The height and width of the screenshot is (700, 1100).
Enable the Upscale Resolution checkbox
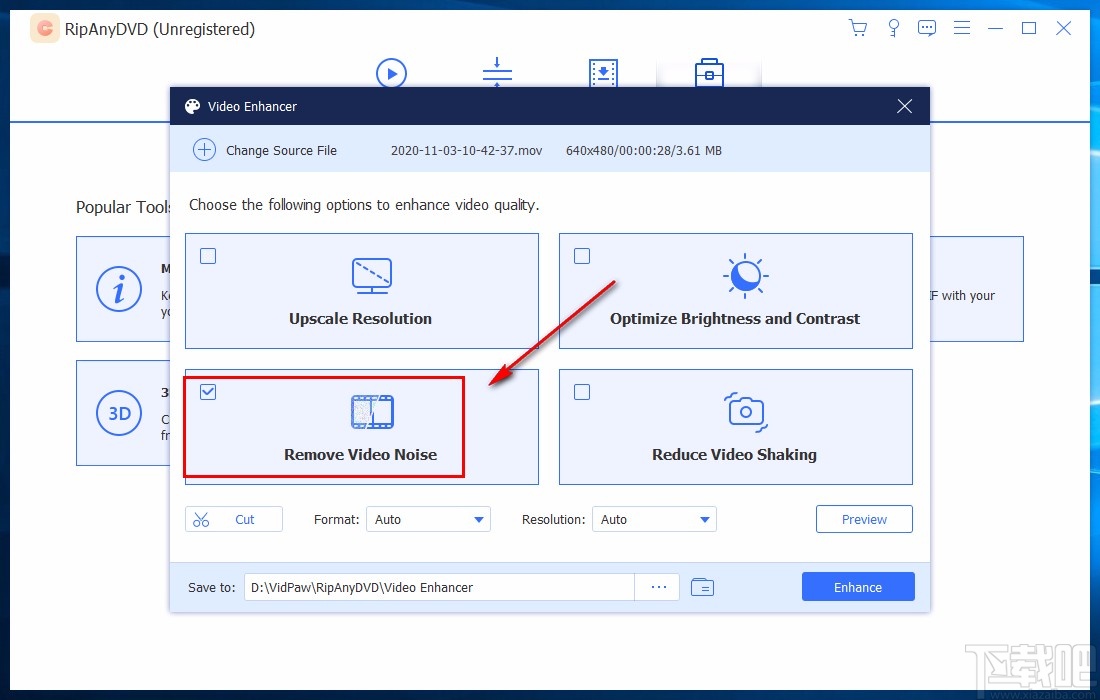[208, 256]
